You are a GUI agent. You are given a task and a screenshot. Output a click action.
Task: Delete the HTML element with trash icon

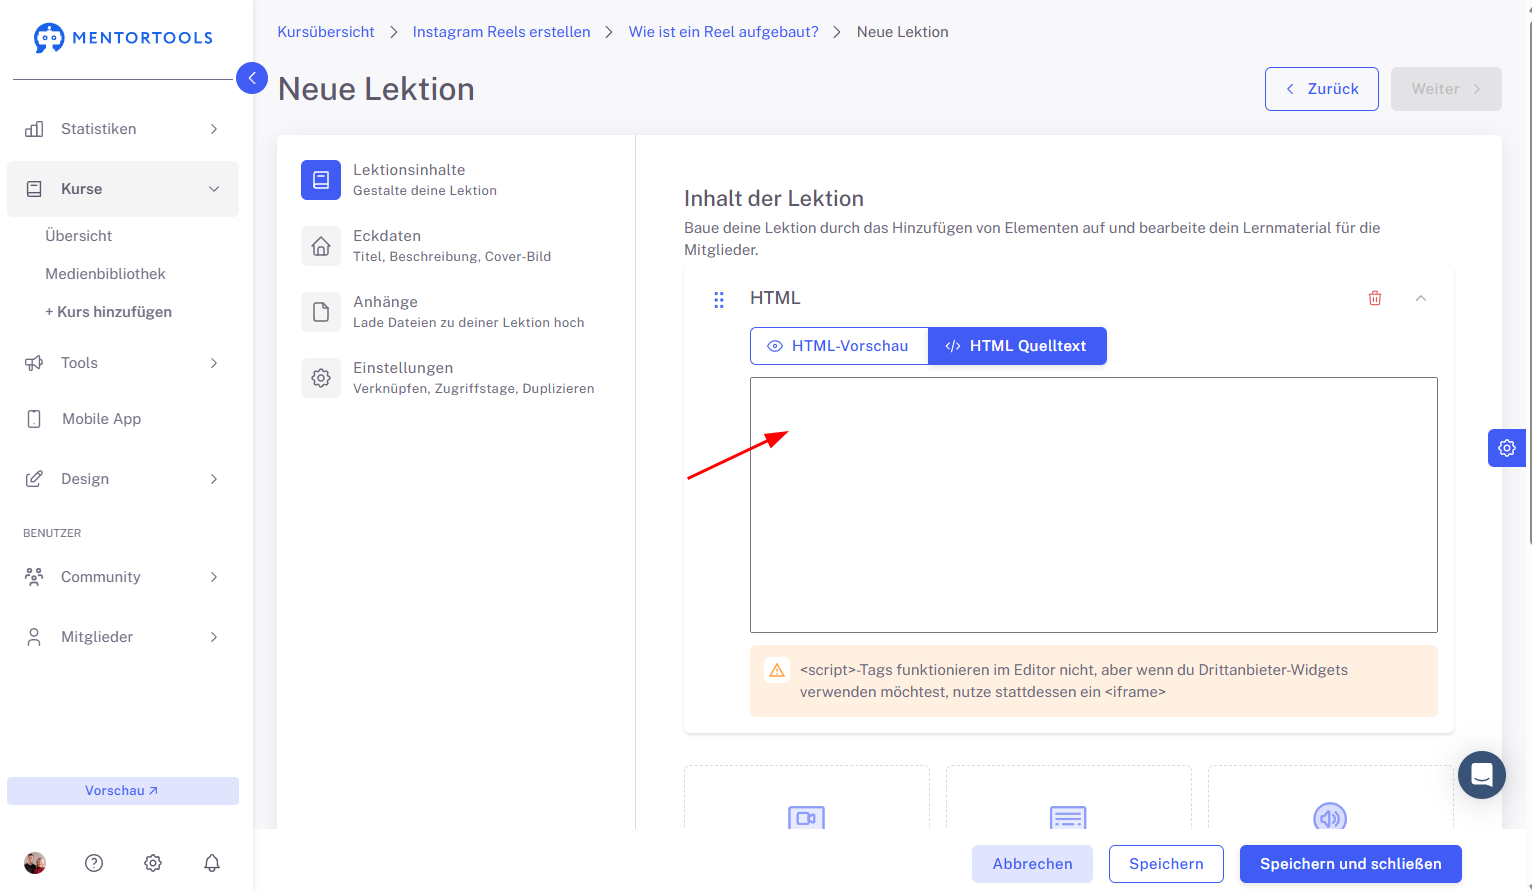click(1375, 298)
